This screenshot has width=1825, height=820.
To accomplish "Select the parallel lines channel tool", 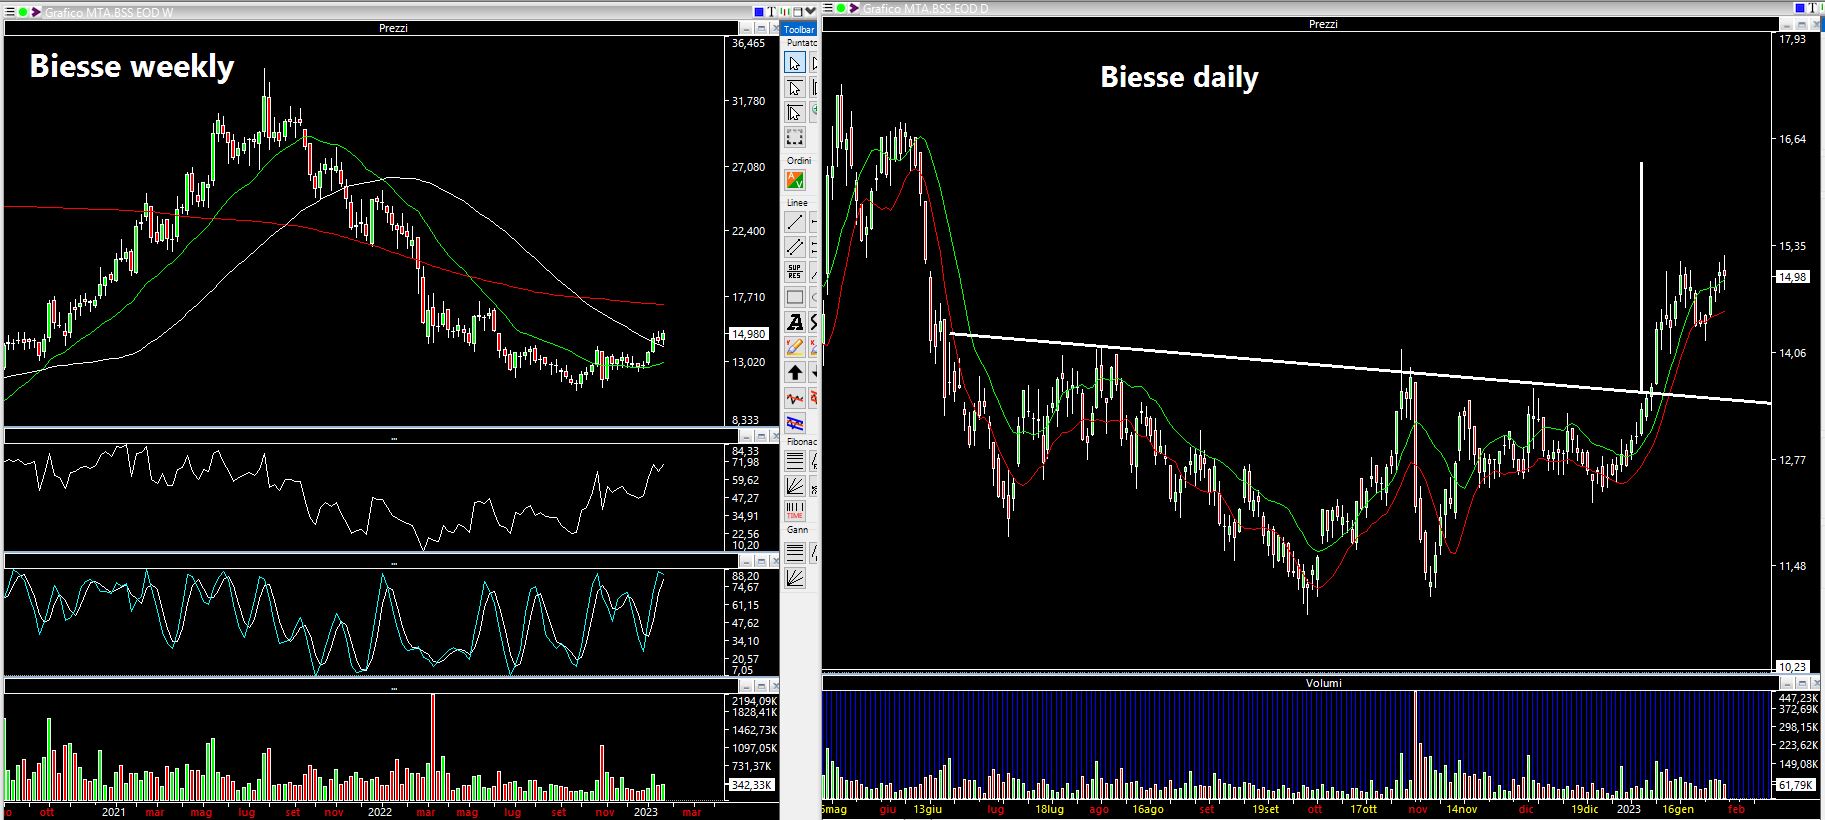I will click(x=795, y=246).
